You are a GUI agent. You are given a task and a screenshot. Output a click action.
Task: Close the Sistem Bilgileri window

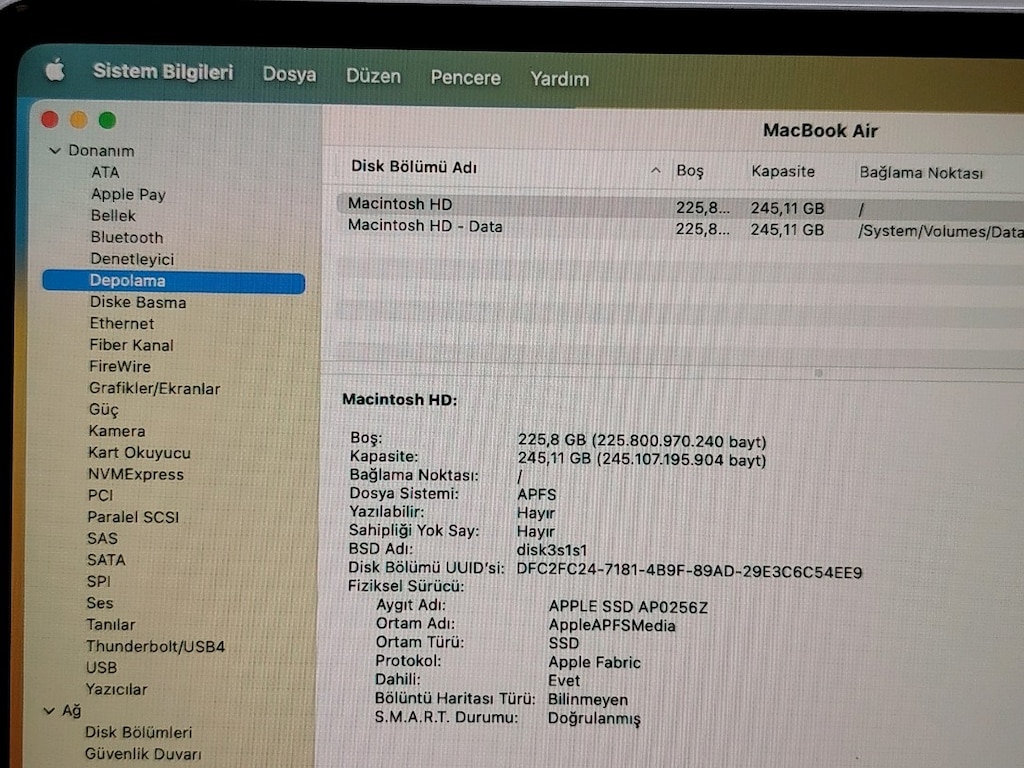pos(50,120)
